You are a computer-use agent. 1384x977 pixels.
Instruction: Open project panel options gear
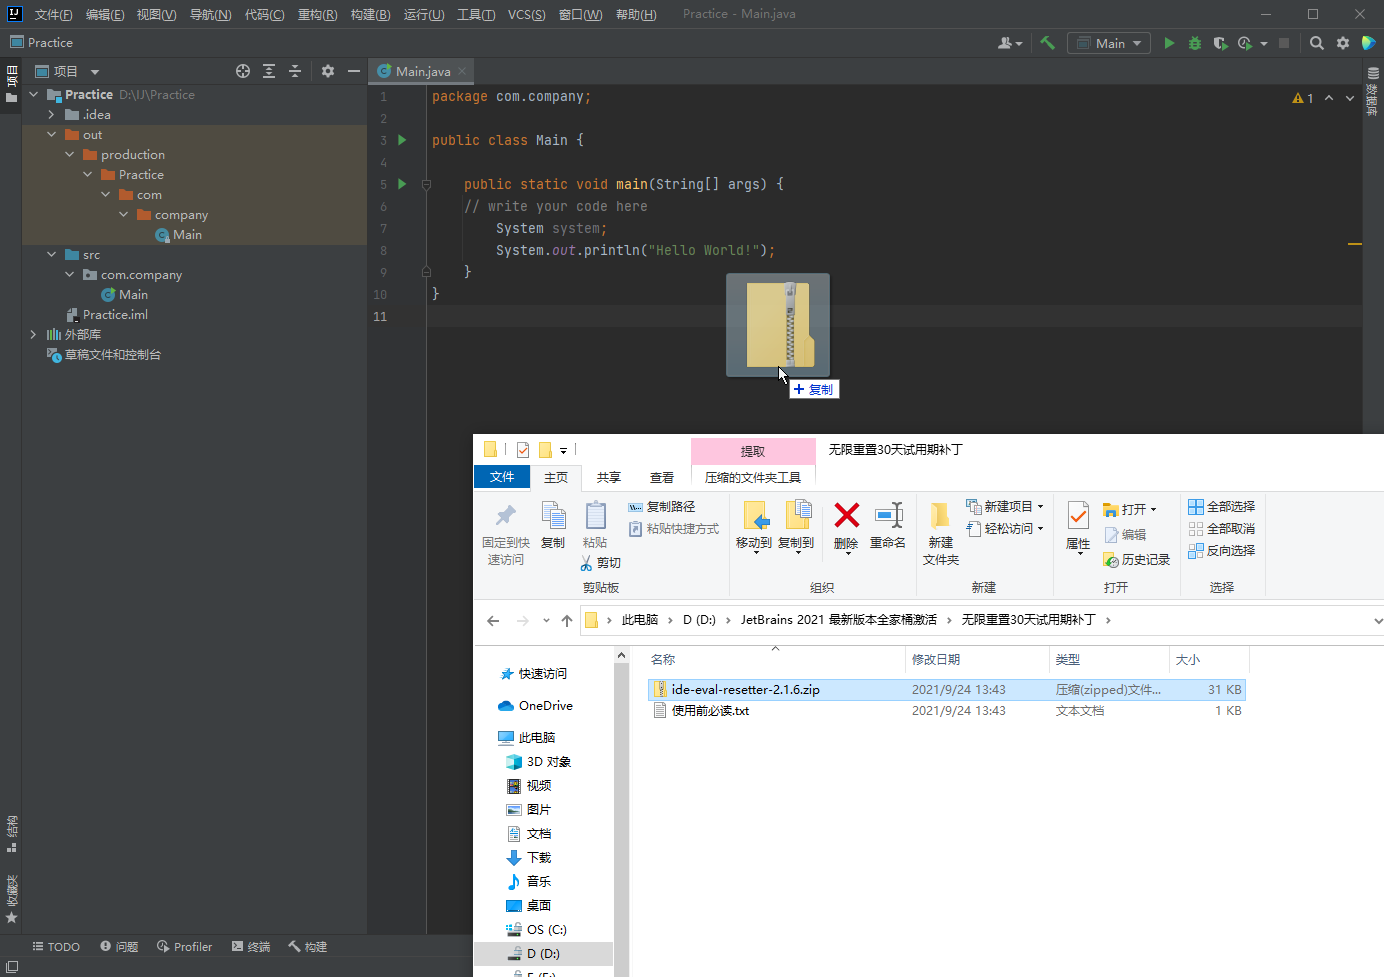click(328, 71)
